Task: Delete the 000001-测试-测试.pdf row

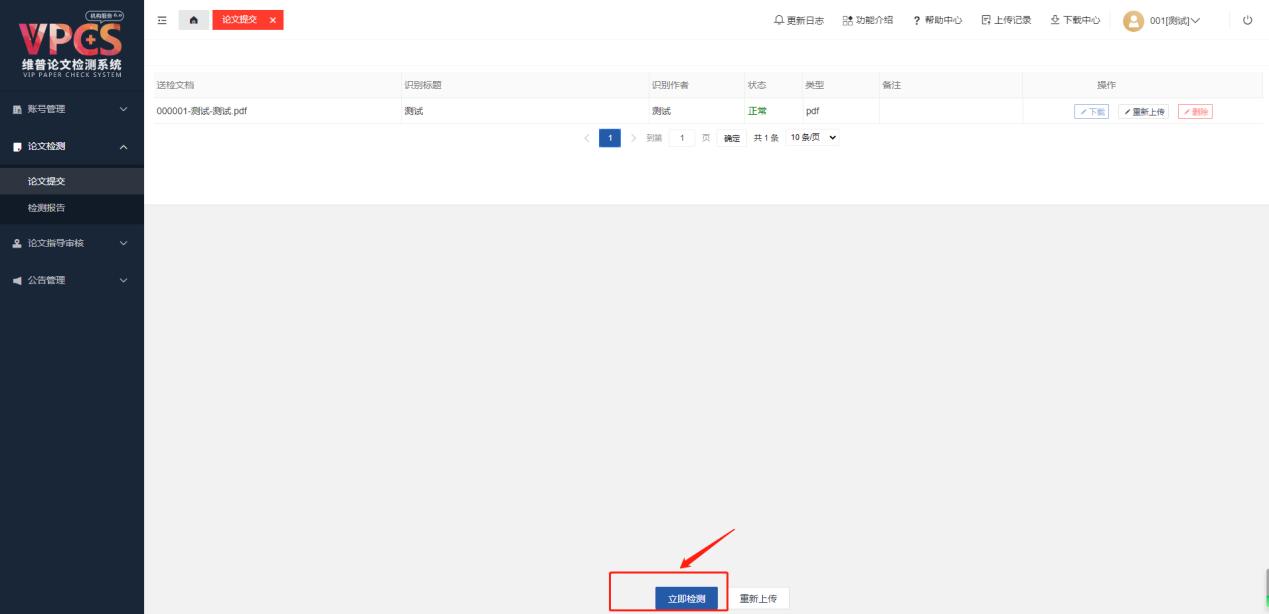Action: pyautogui.click(x=1195, y=111)
